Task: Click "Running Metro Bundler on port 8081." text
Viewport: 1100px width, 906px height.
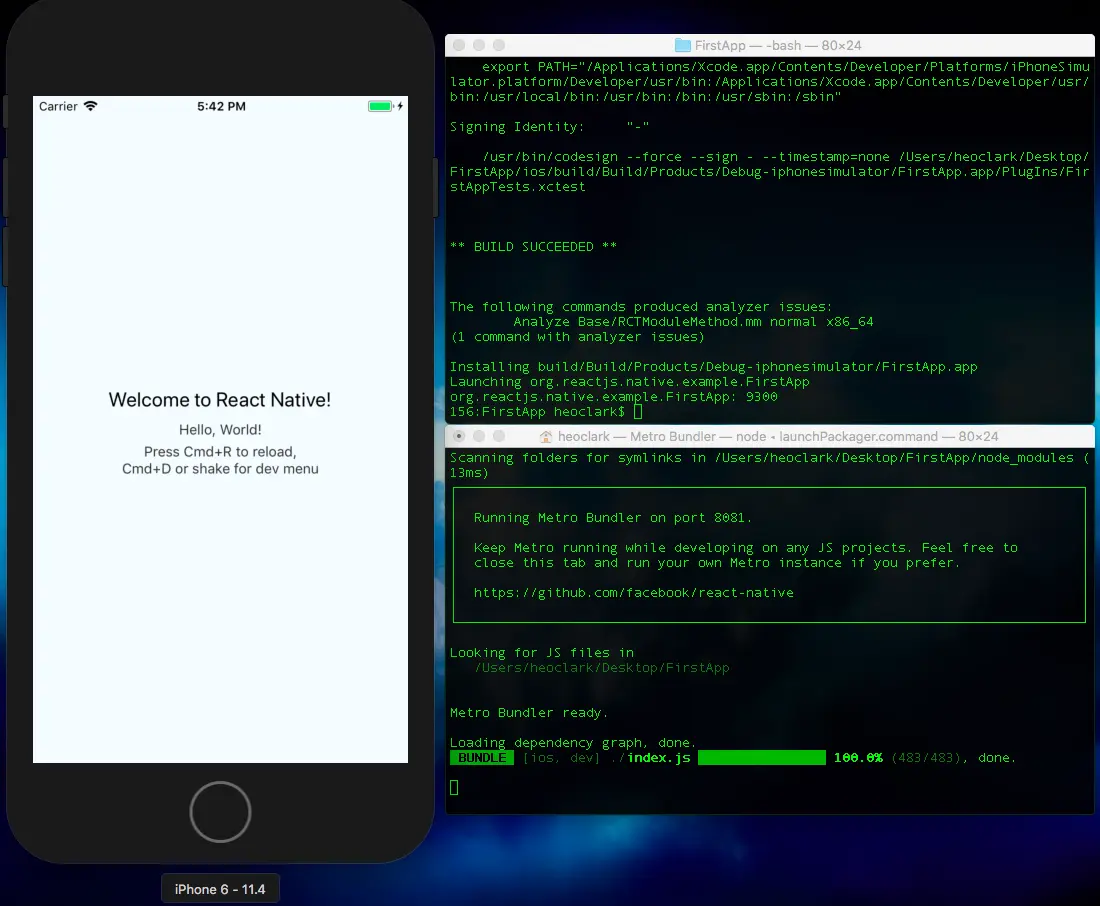Action: click(612, 517)
